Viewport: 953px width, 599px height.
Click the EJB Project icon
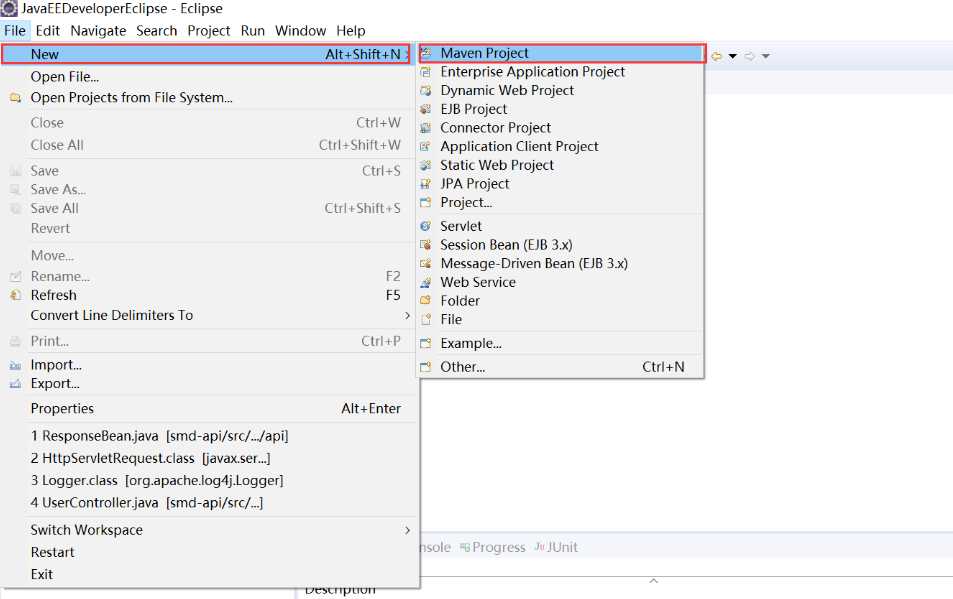(425, 109)
